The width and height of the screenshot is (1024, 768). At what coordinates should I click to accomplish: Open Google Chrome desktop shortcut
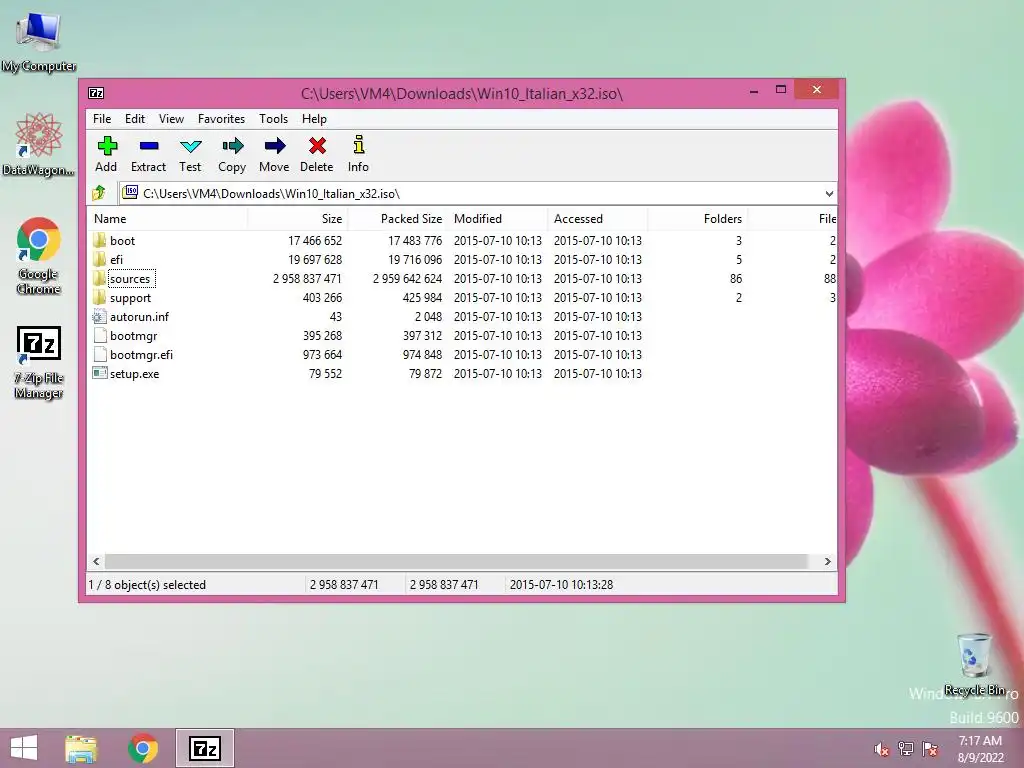tap(39, 256)
